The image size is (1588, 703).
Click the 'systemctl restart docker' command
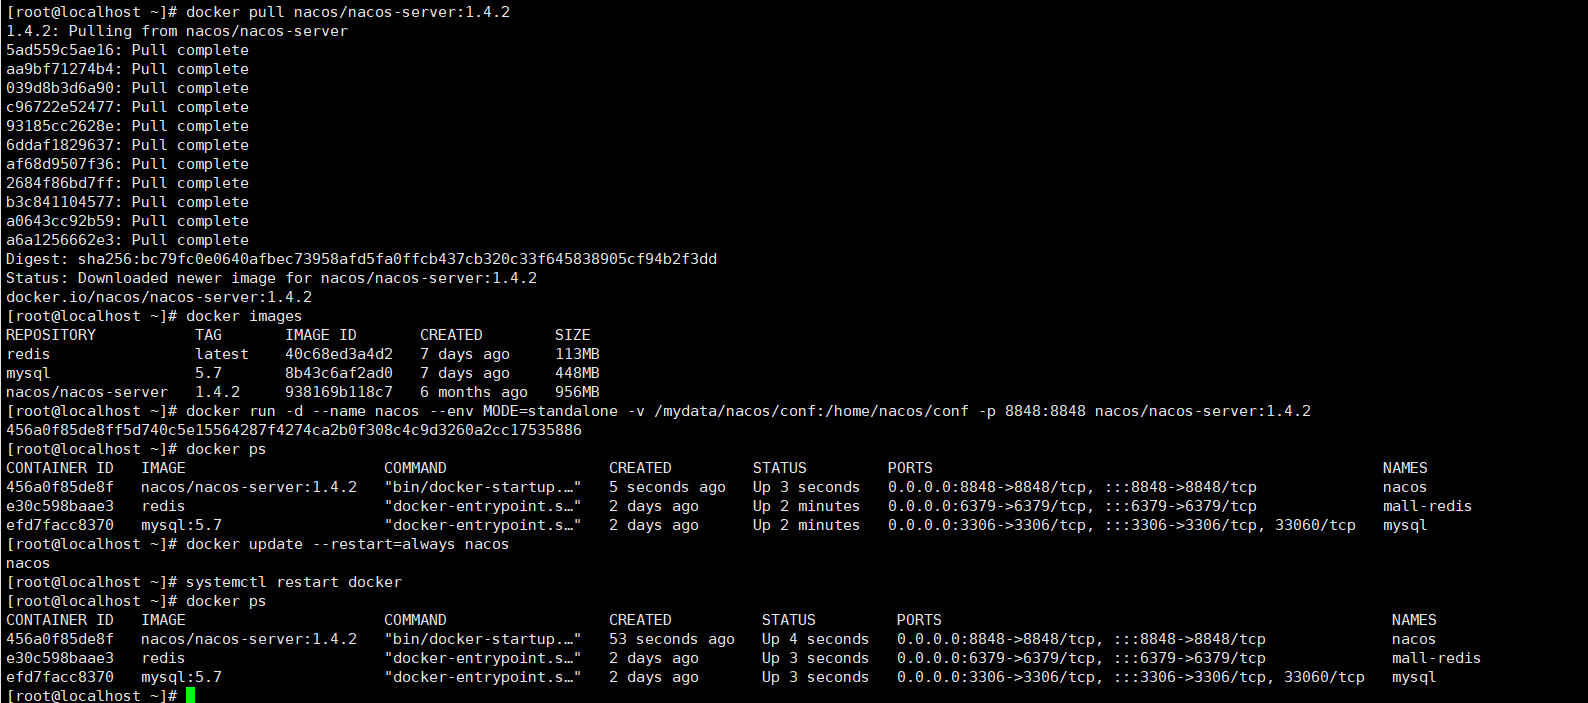coord(294,582)
